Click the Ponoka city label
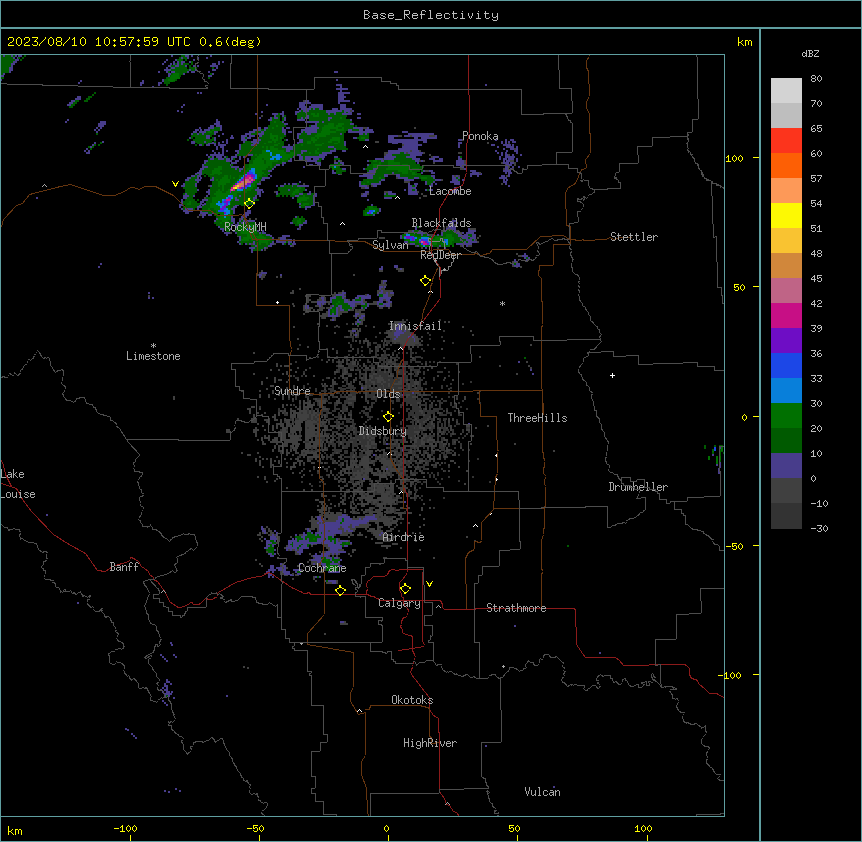Viewport: 862px width, 842px height. click(x=480, y=136)
